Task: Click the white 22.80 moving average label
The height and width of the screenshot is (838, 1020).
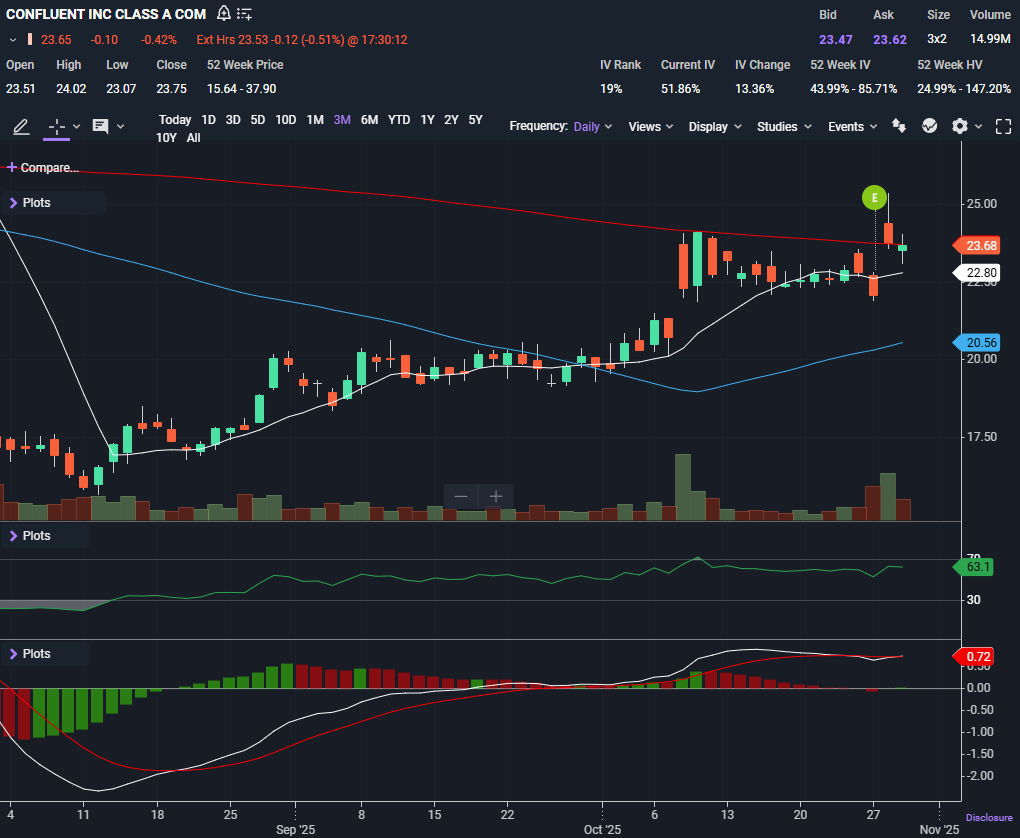Action: [977, 273]
